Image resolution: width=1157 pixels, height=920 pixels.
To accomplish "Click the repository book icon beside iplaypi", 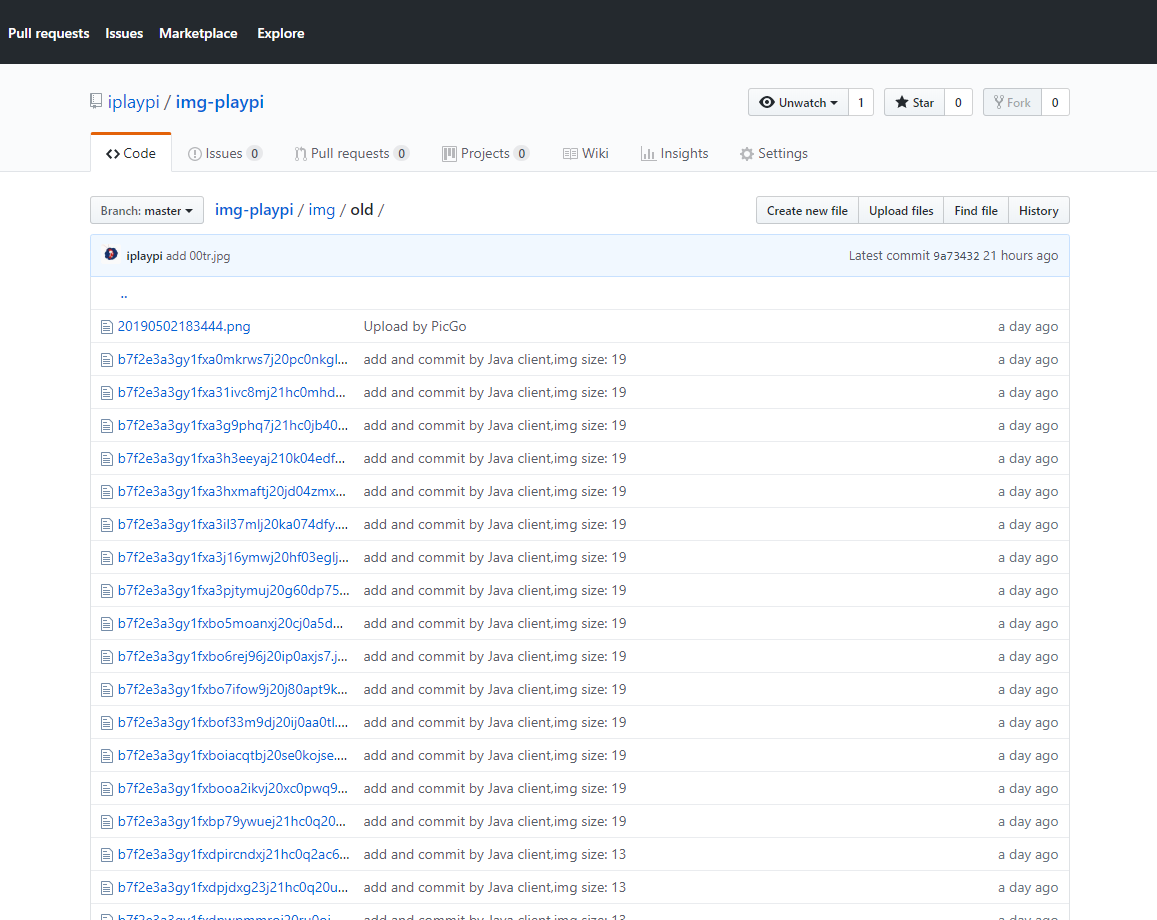I will click(x=96, y=101).
